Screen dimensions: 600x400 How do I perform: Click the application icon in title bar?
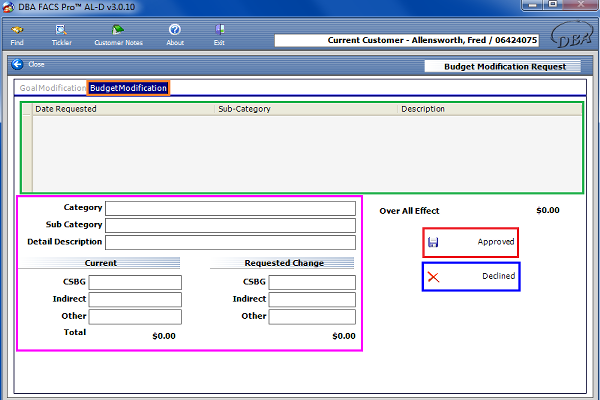(8, 7)
